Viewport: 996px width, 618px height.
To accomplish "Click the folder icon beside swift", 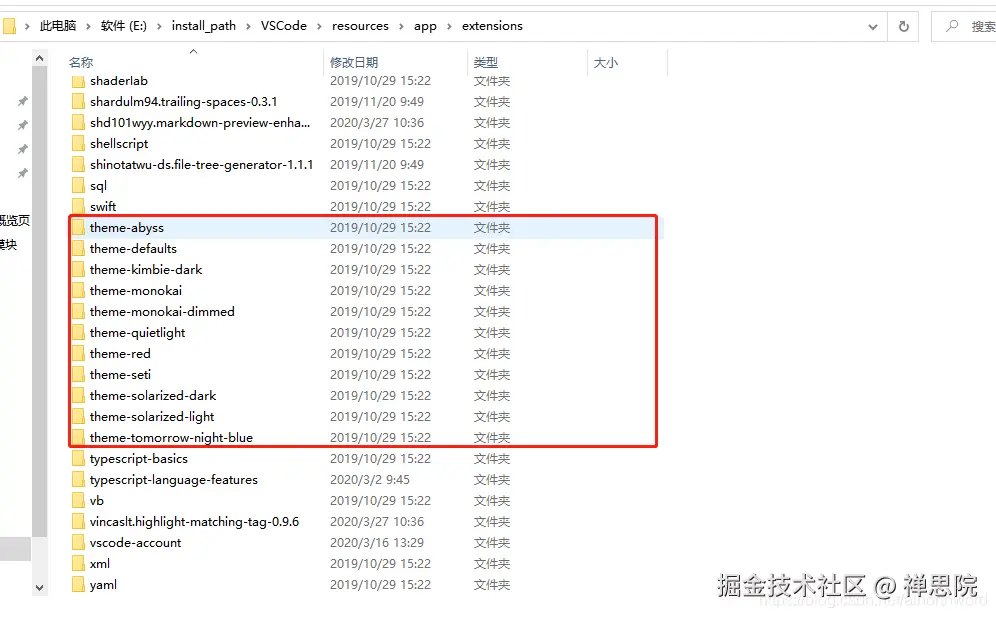I will pos(80,206).
